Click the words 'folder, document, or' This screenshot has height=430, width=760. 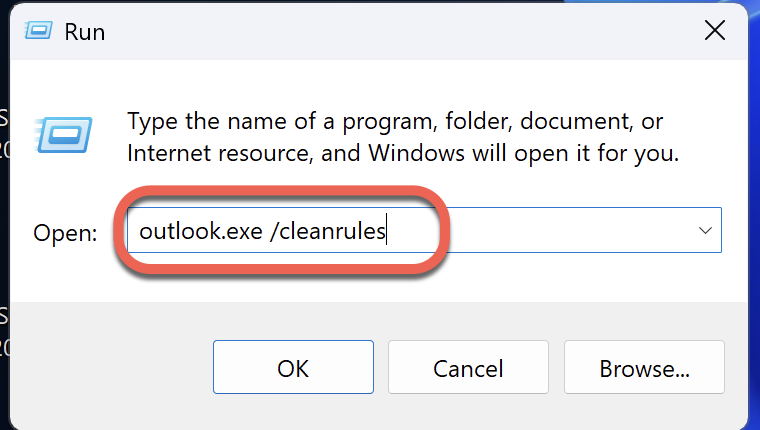pyautogui.click(x=552, y=123)
